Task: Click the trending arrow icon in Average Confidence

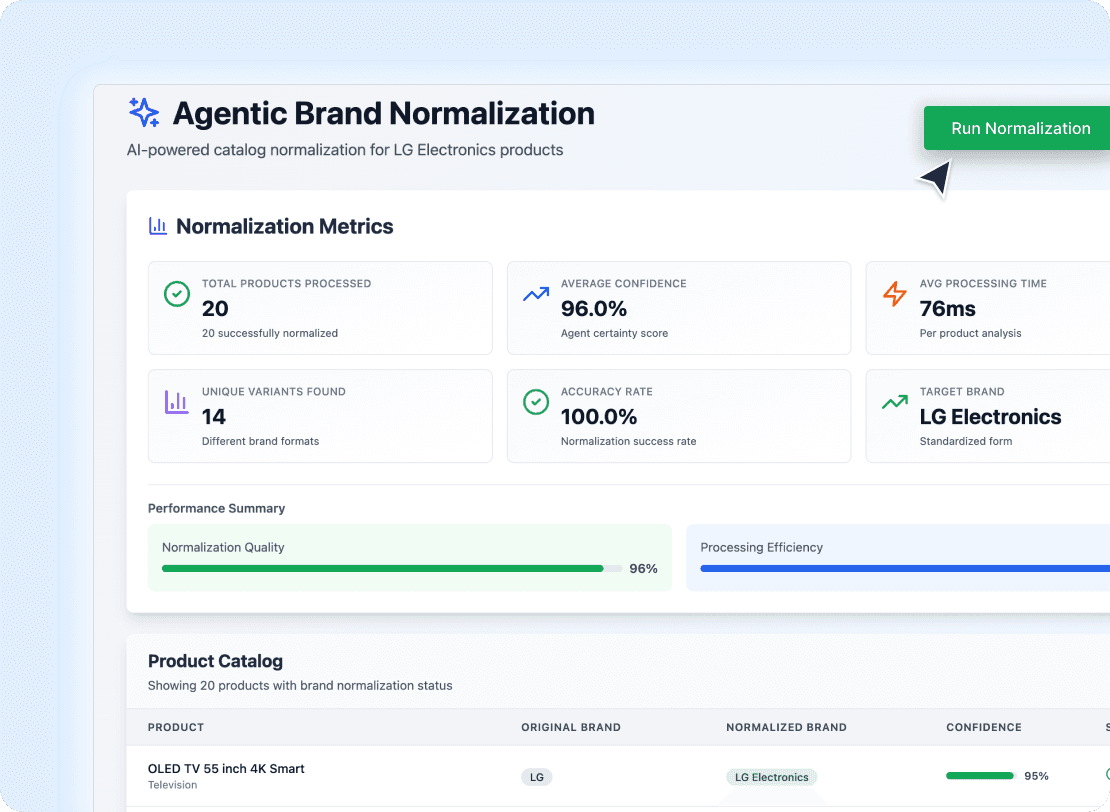Action: pos(536,294)
